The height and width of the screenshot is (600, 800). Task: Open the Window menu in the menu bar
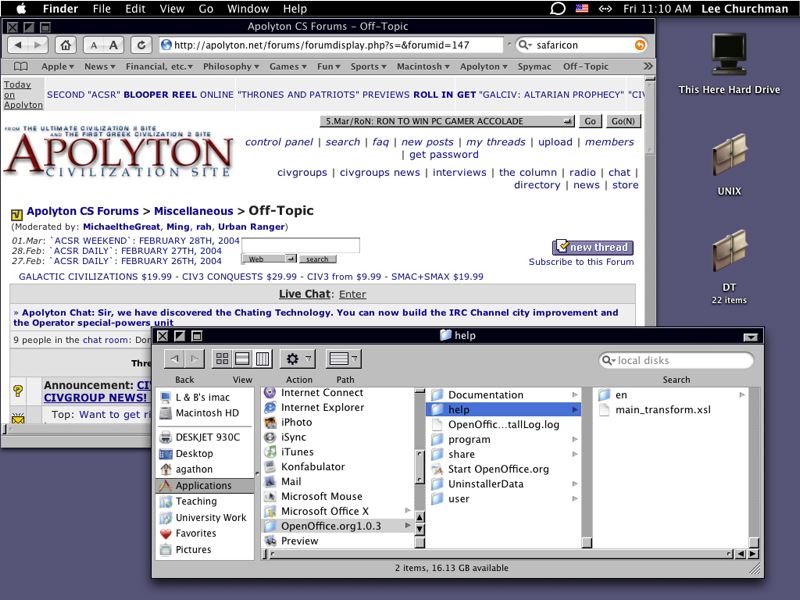coord(247,8)
